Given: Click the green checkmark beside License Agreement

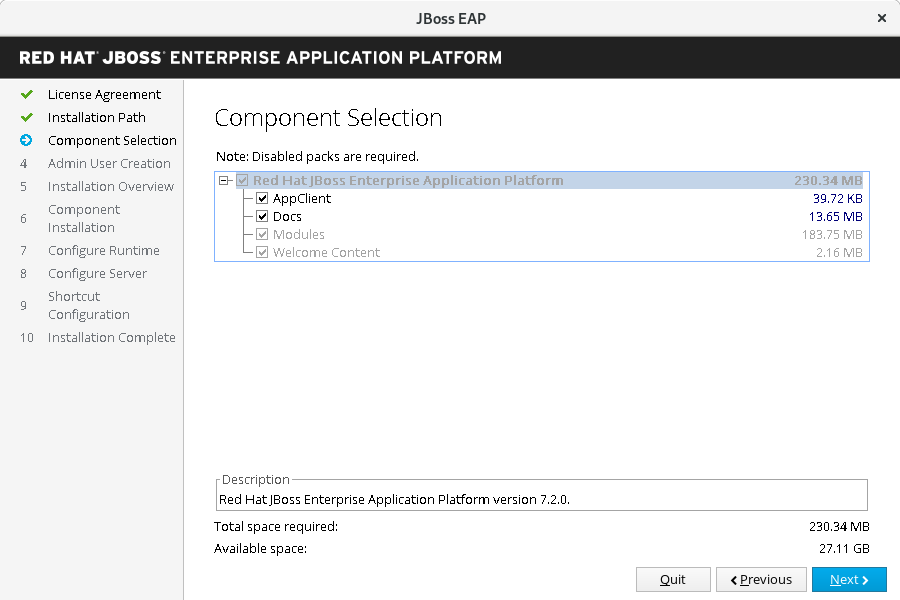Looking at the screenshot, I should 27,94.
